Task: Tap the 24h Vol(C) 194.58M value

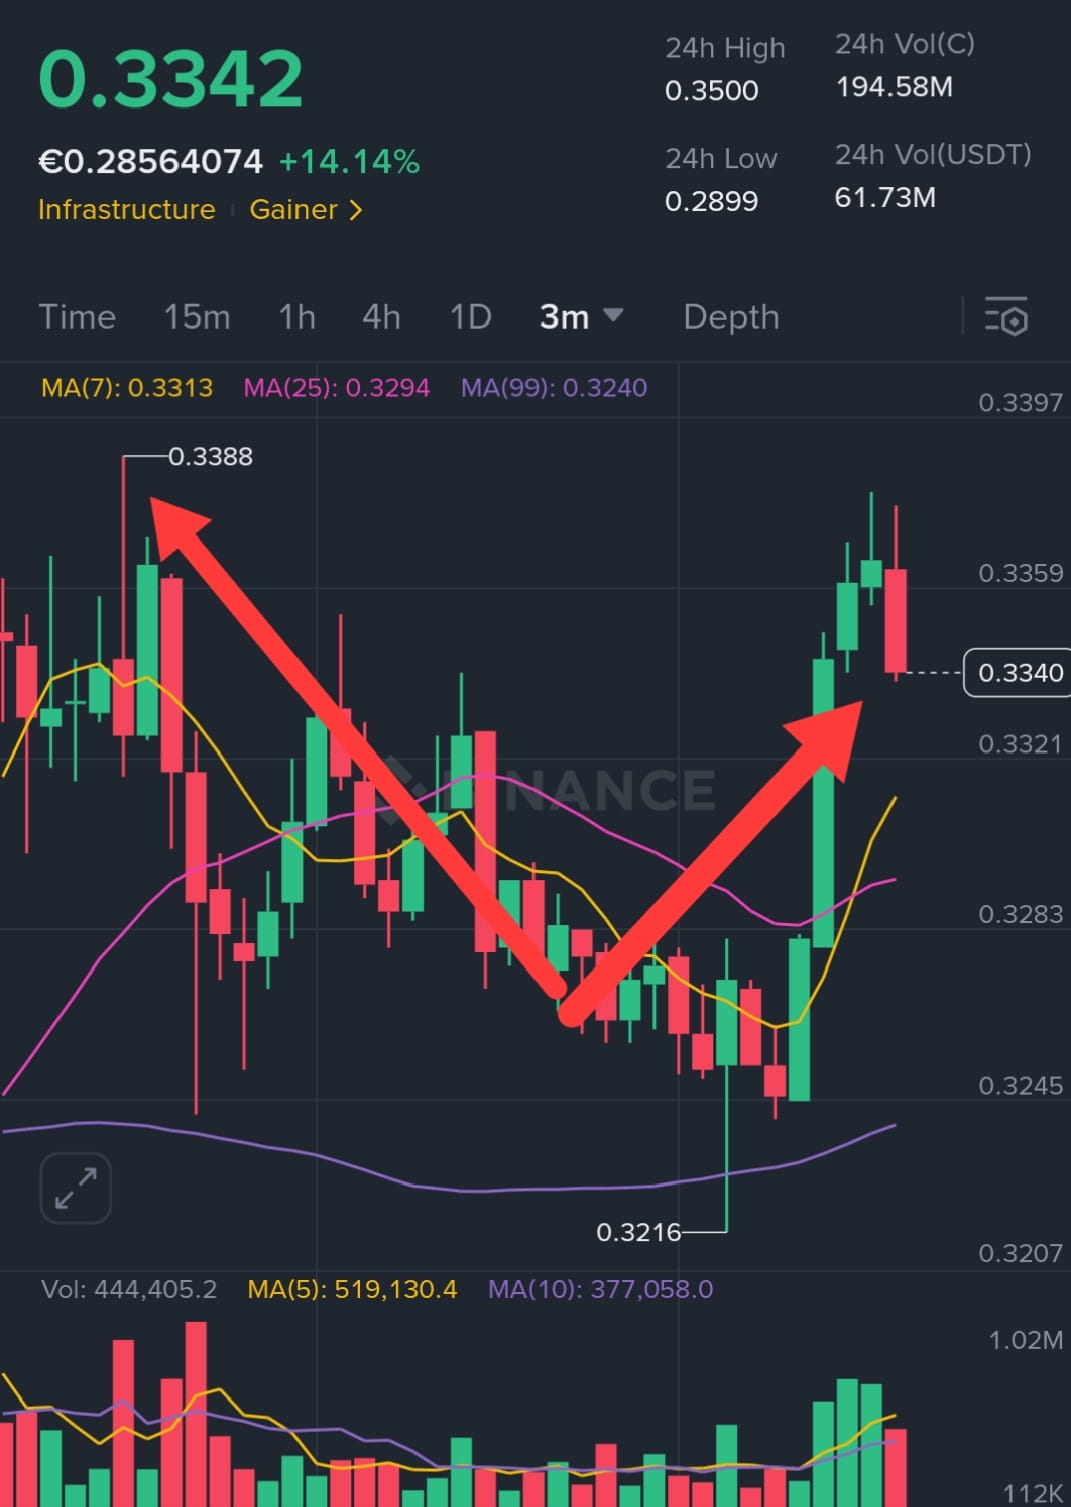Action: pyautogui.click(x=894, y=87)
